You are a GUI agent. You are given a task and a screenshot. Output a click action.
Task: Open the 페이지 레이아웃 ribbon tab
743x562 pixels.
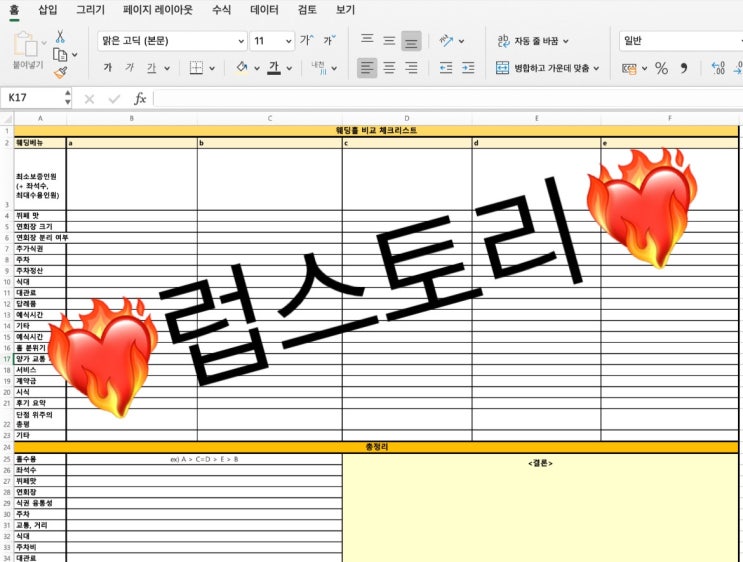click(158, 10)
